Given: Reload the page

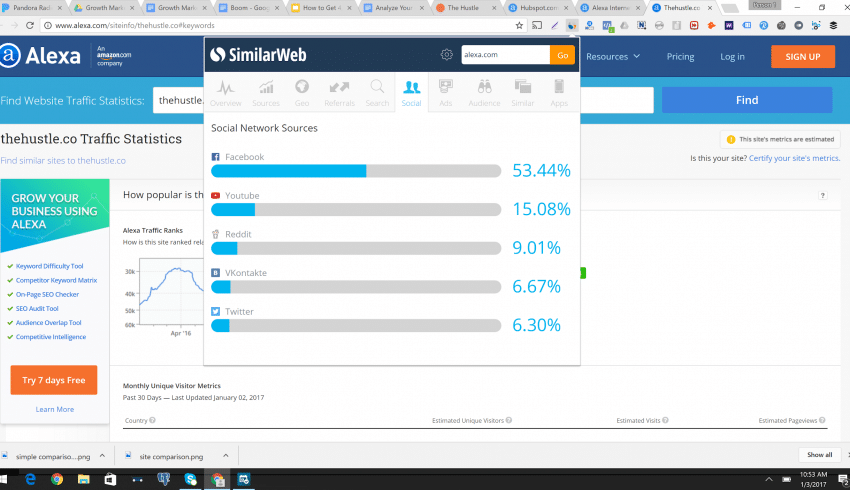Looking at the screenshot, I should click(x=30, y=25).
